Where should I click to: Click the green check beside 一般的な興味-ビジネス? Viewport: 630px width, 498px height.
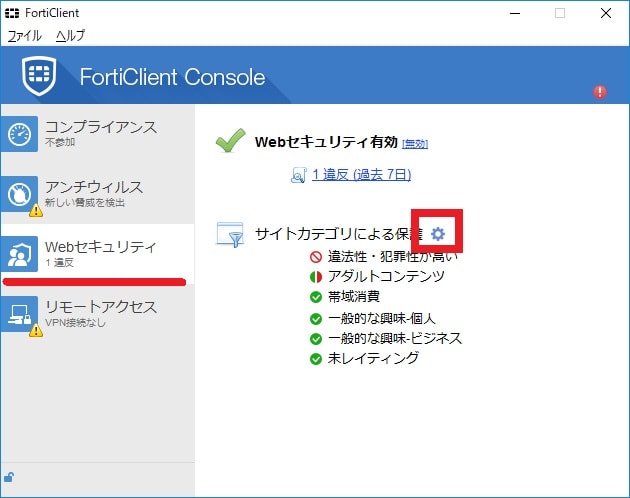(316, 339)
